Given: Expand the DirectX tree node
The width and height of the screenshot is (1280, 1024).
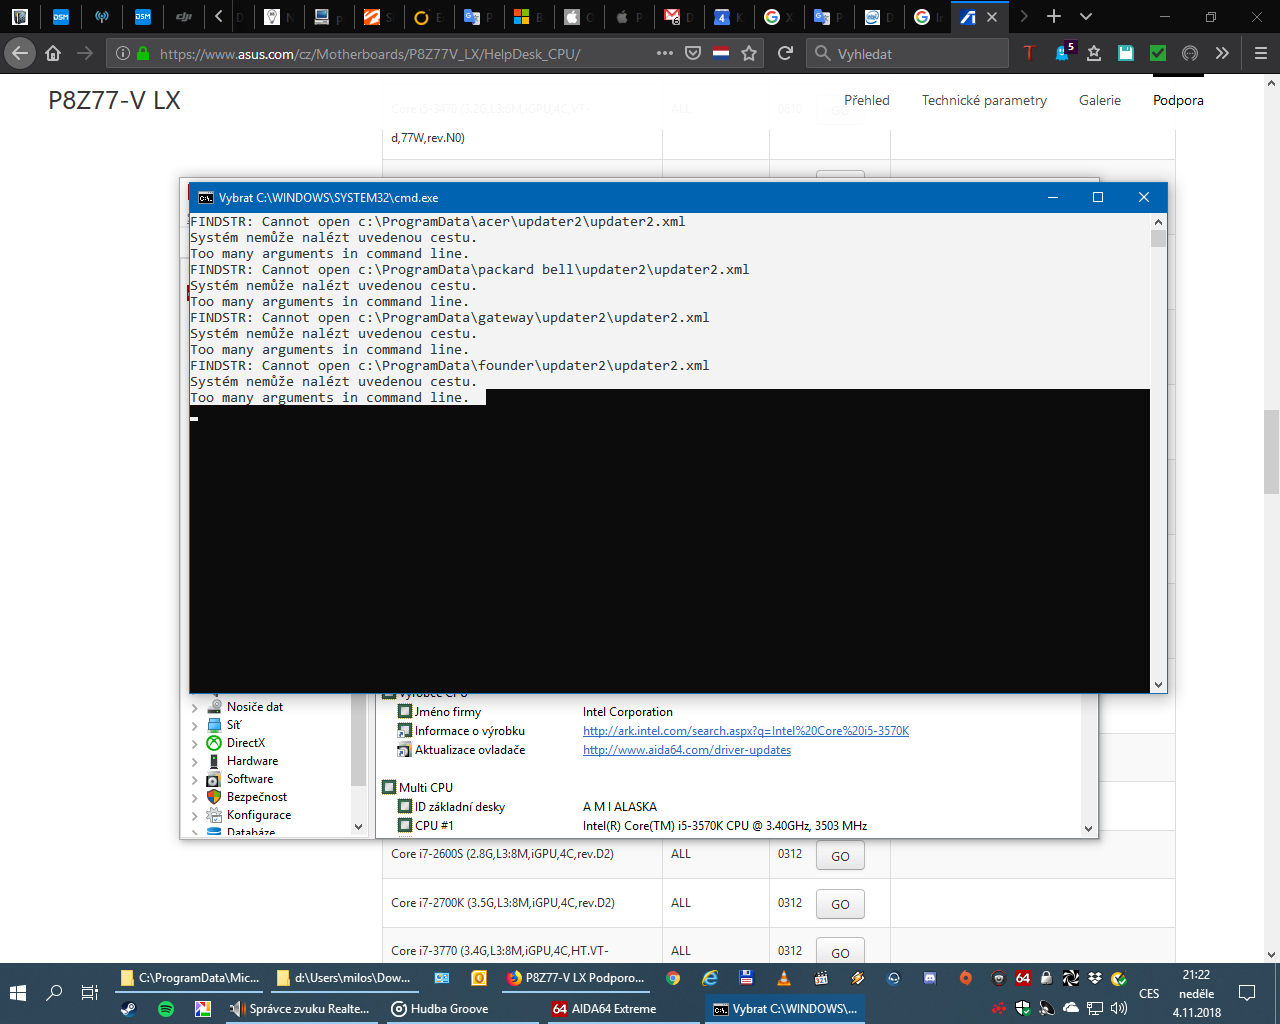Looking at the screenshot, I should [x=195, y=743].
